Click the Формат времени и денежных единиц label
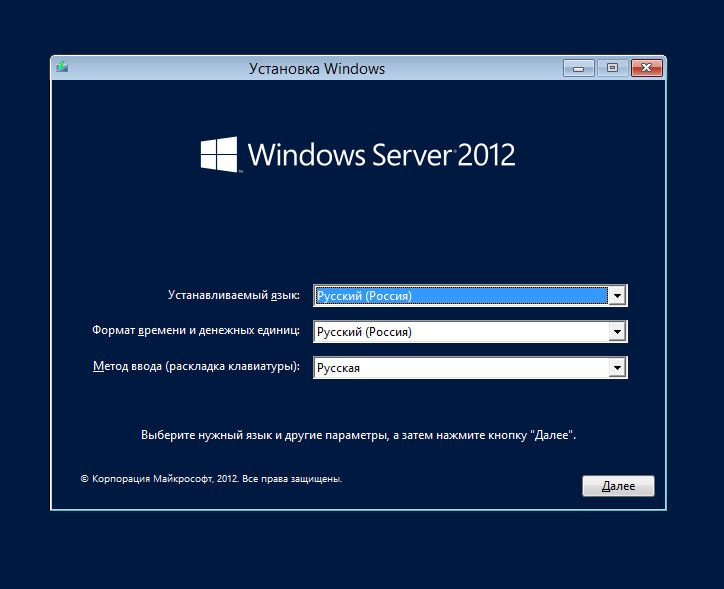This screenshot has height=589, width=724. point(196,331)
